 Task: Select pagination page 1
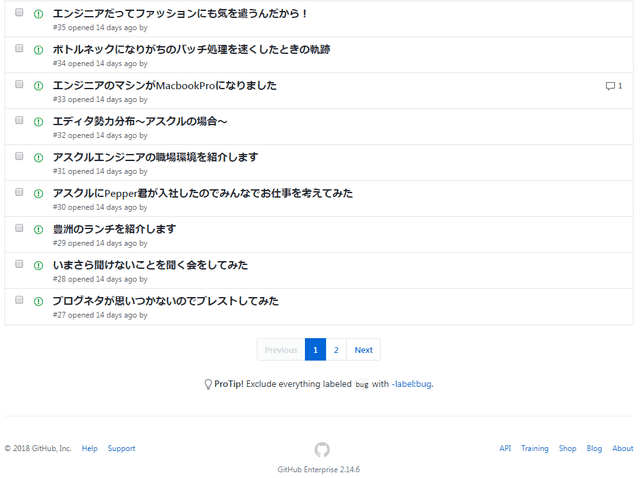tap(316, 350)
